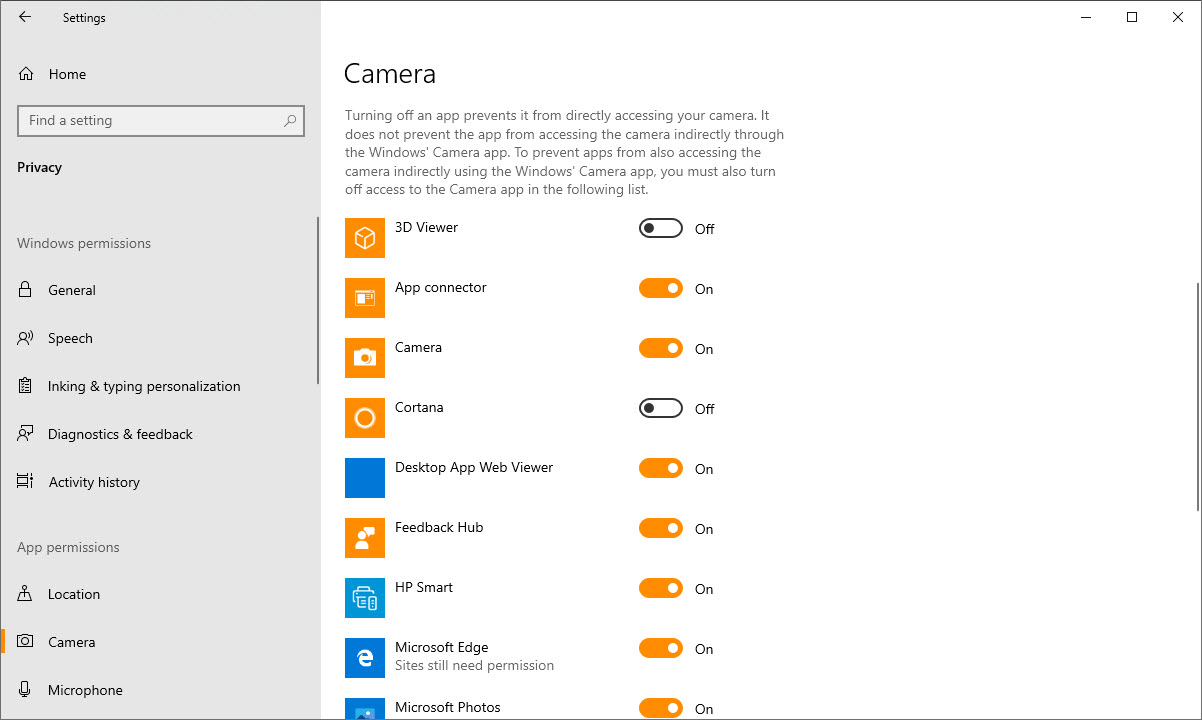The width and height of the screenshot is (1202, 720).
Task: Click the sidebar scrollbar thumb
Action: point(318,301)
